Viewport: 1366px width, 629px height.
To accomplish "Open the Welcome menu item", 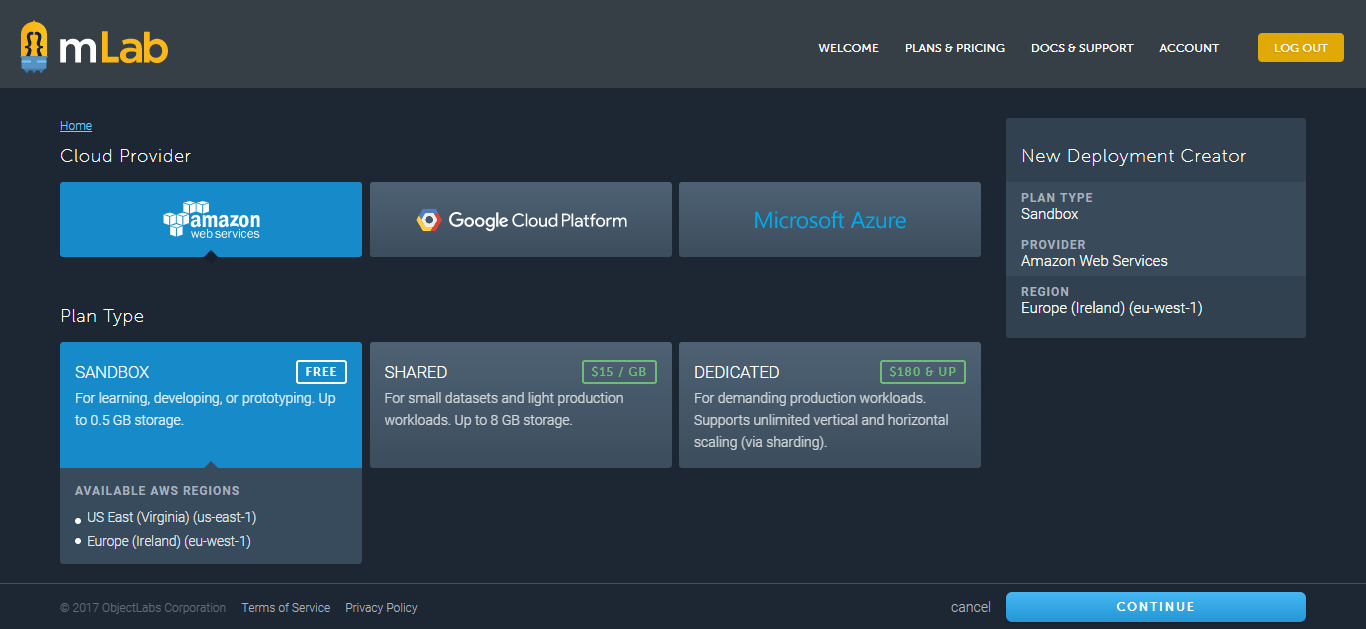I will 848,48.
